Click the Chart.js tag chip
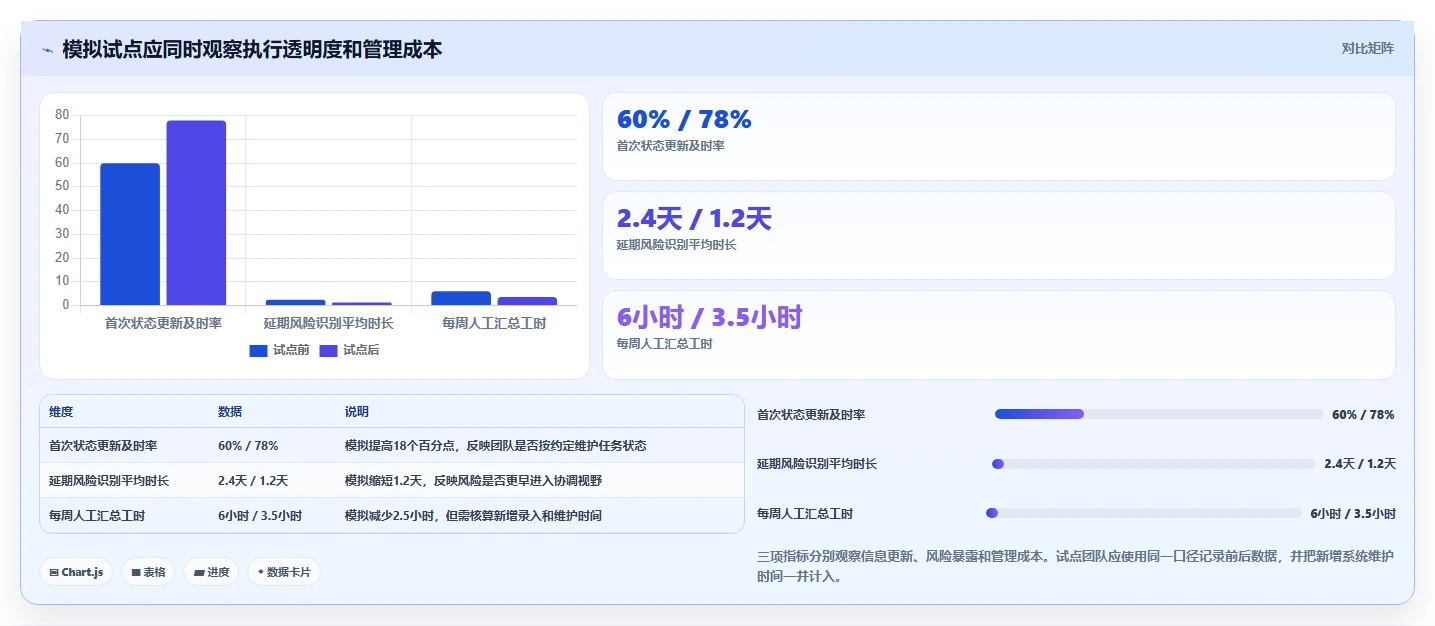The height and width of the screenshot is (626, 1435). click(x=76, y=572)
